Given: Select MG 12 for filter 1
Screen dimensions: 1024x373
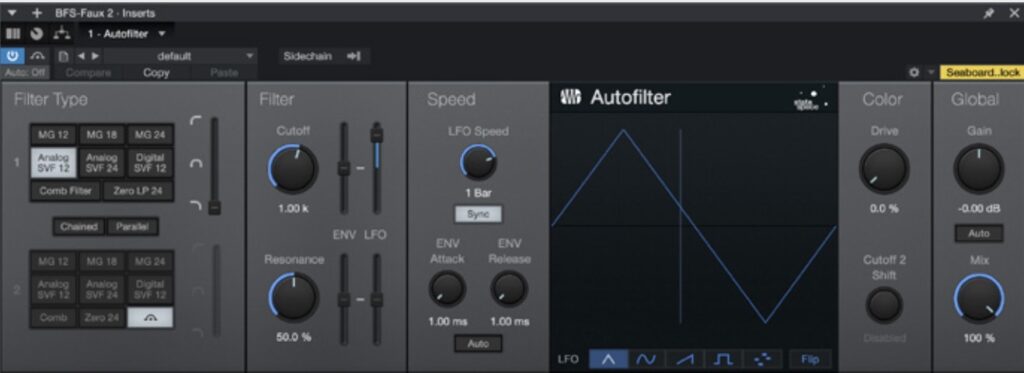Looking at the screenshot, I should point(54,135).
